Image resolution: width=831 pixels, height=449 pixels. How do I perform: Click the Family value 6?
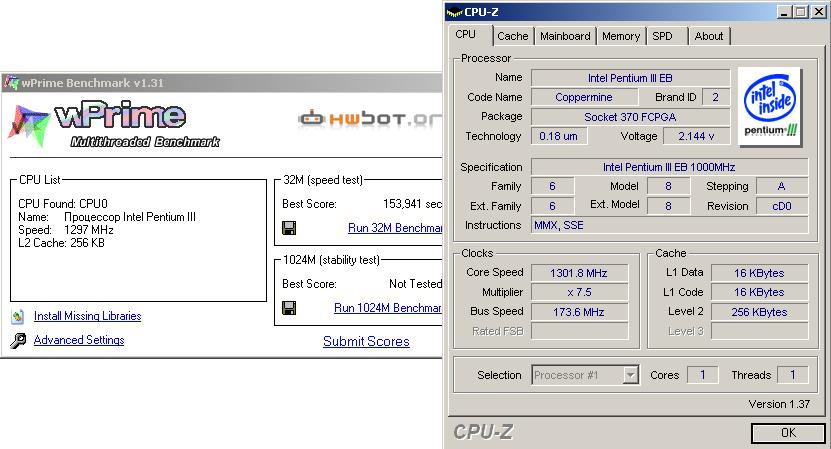coord(552,187)
